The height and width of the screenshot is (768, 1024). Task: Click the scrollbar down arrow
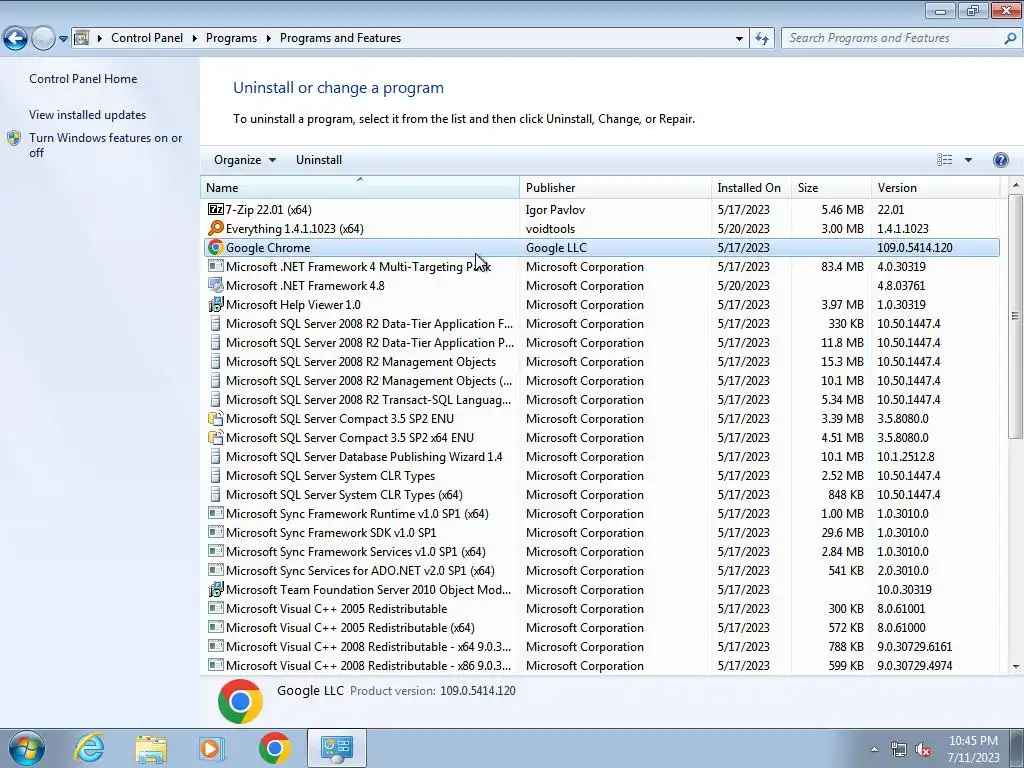tap(1016, 667)
